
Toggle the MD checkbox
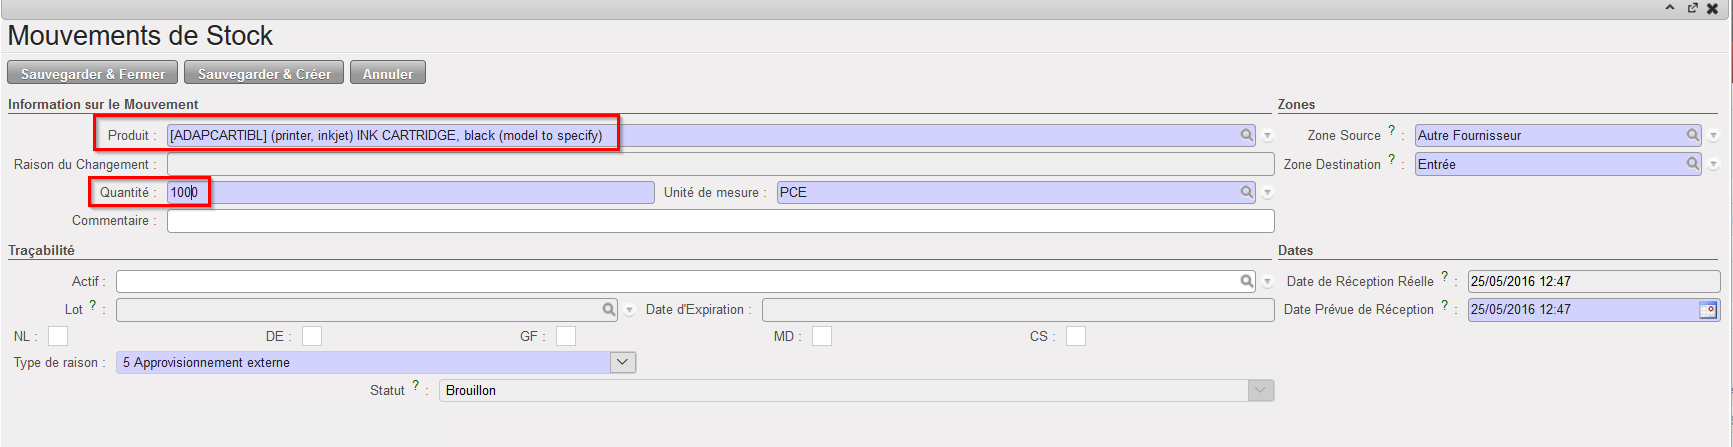click(822, 336)
